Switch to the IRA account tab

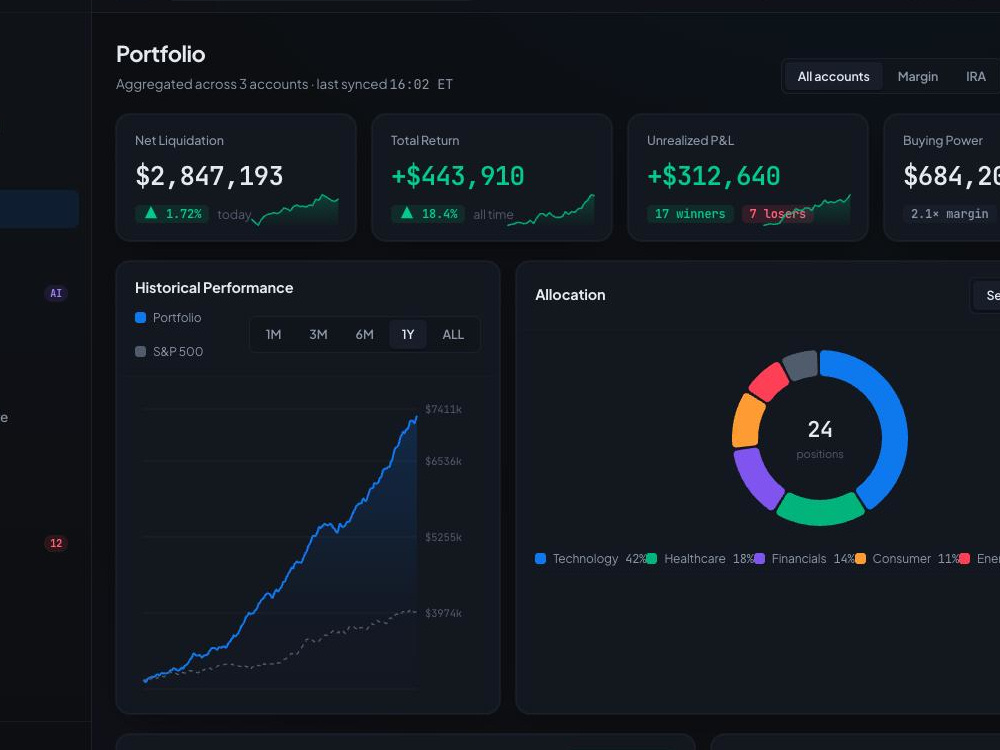[x=975, y=77]
